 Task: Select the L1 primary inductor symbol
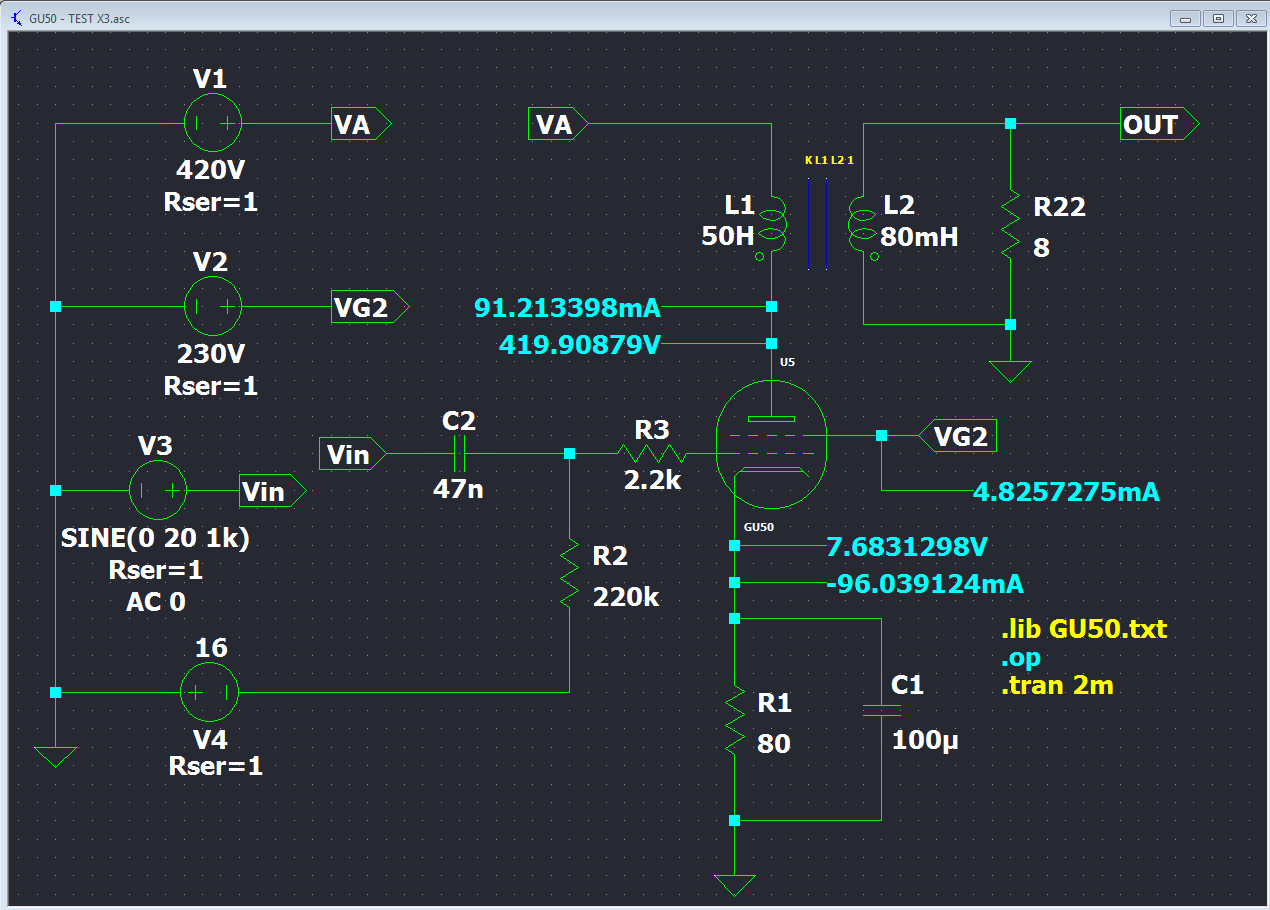click(771, 225)
